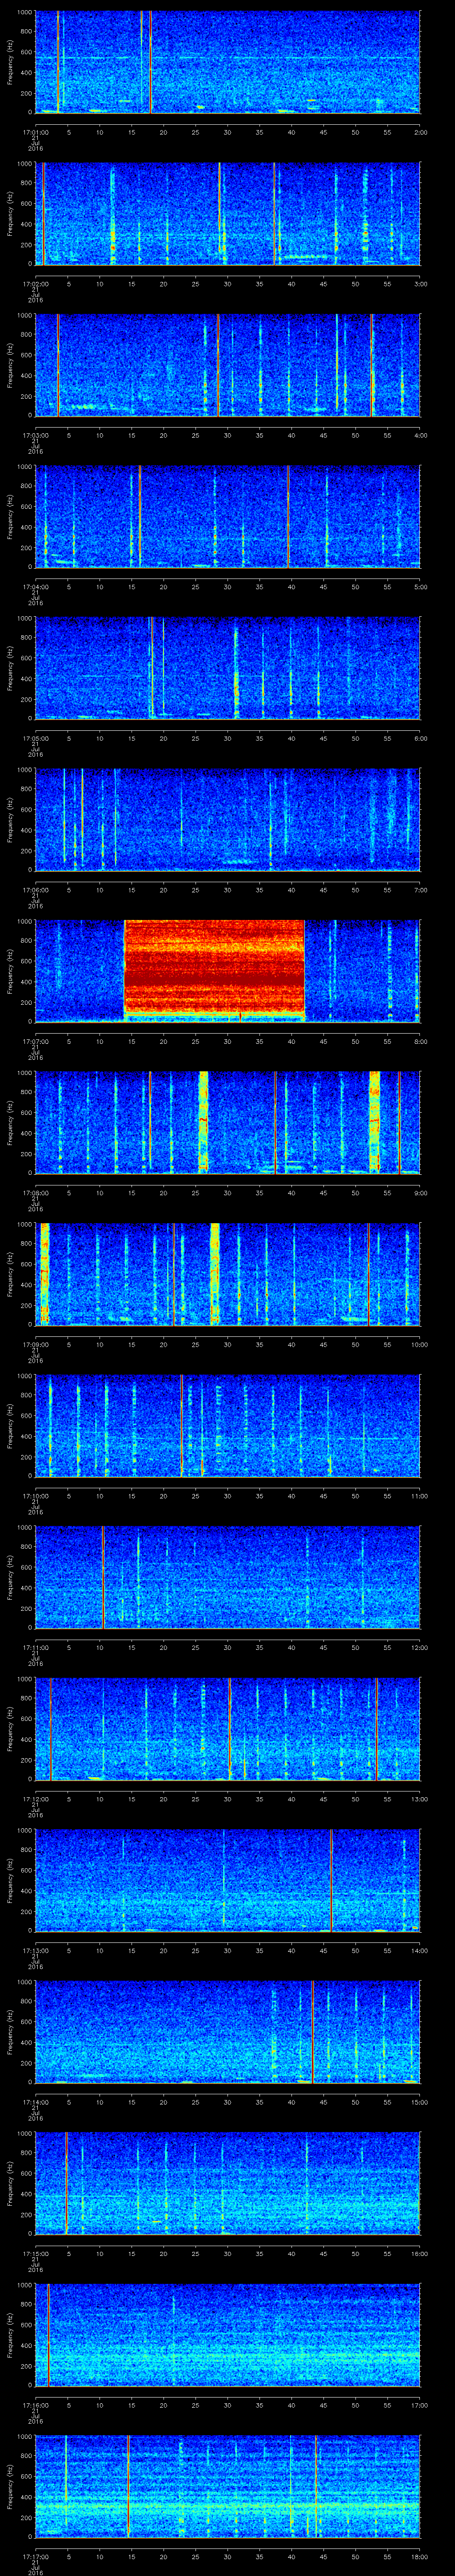Select the 3:00 end time label

pyautogui.click(x=420, y=284)
